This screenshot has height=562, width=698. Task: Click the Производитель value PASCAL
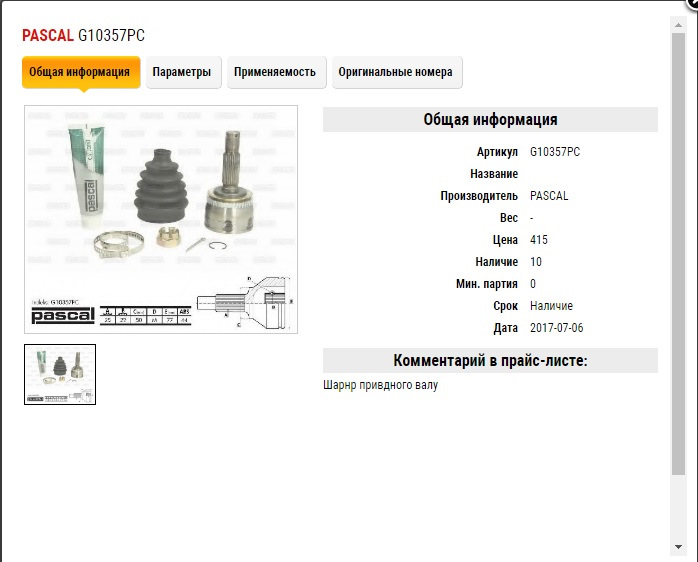click(549, 196)
